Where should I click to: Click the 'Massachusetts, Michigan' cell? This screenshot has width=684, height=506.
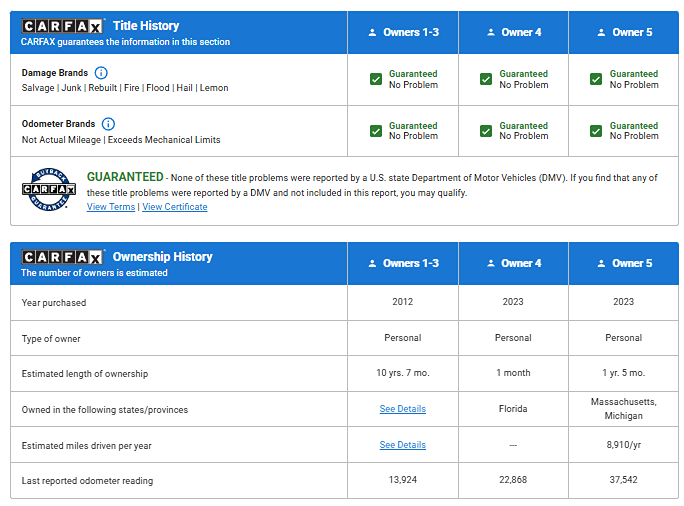[623, 409]
